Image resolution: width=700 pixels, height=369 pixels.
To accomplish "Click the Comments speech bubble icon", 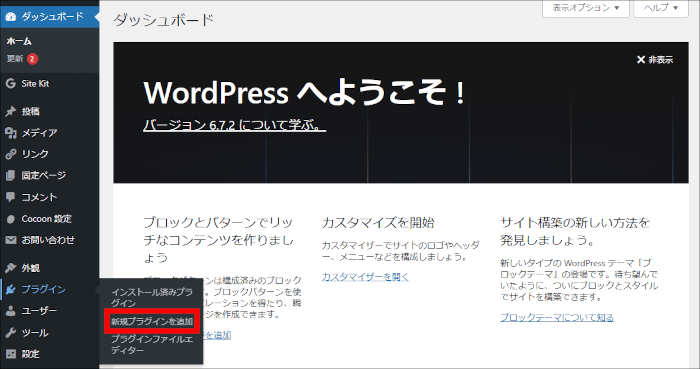I will click(11, 197).
